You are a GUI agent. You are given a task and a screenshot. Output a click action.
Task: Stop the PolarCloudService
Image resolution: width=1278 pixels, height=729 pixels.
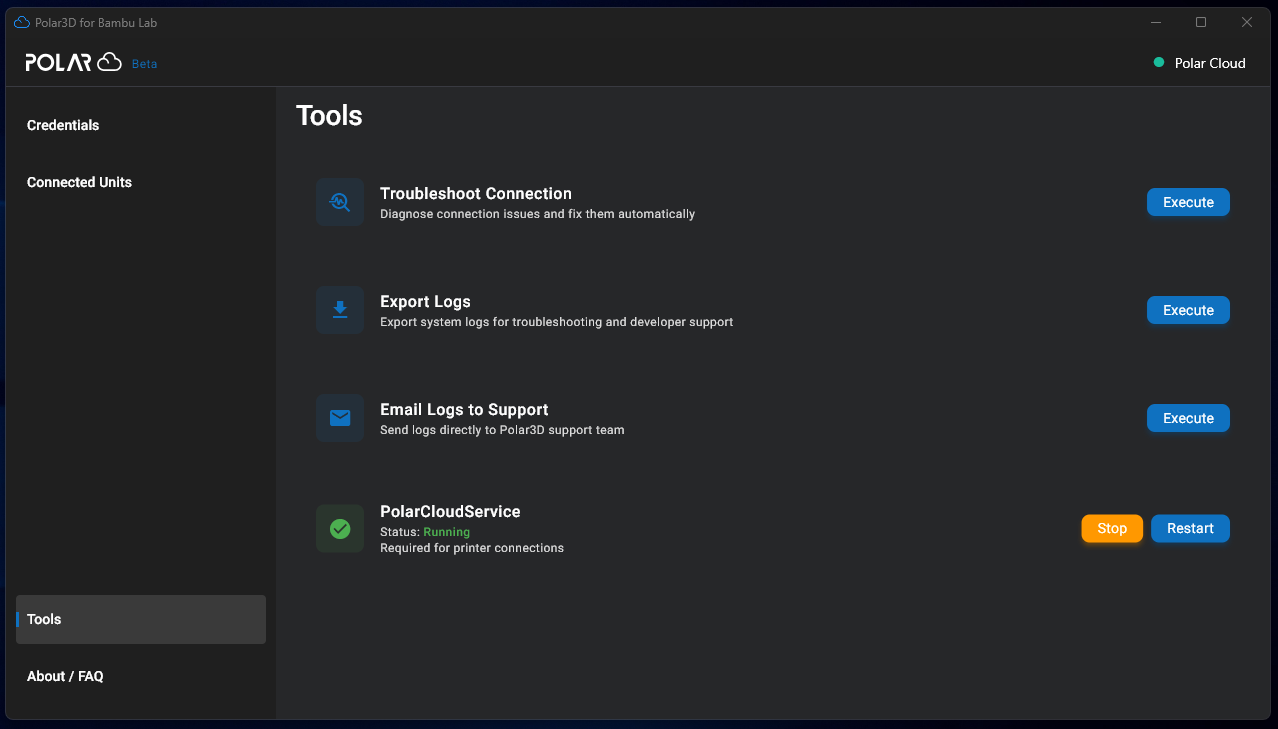pyautogui.click(x=1111, y=528)
